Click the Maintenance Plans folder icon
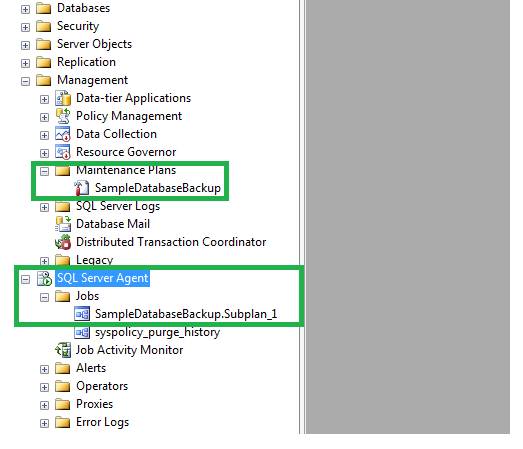The height and width of the screenshot is (449, 523). (x=62, y=171)
